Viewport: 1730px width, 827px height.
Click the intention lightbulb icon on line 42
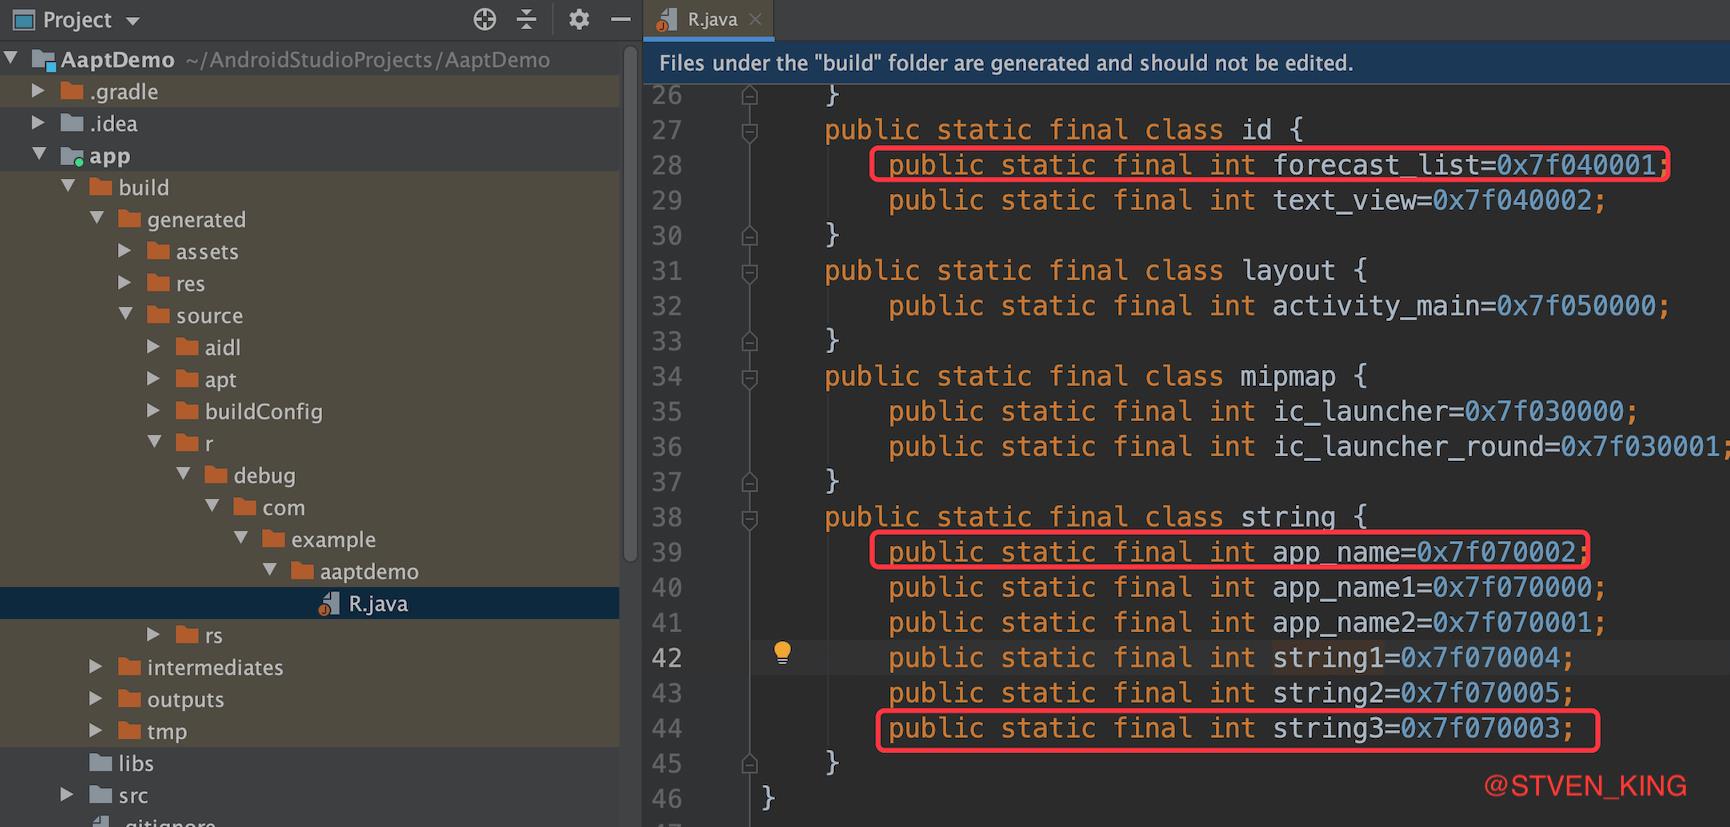point(783,653)
